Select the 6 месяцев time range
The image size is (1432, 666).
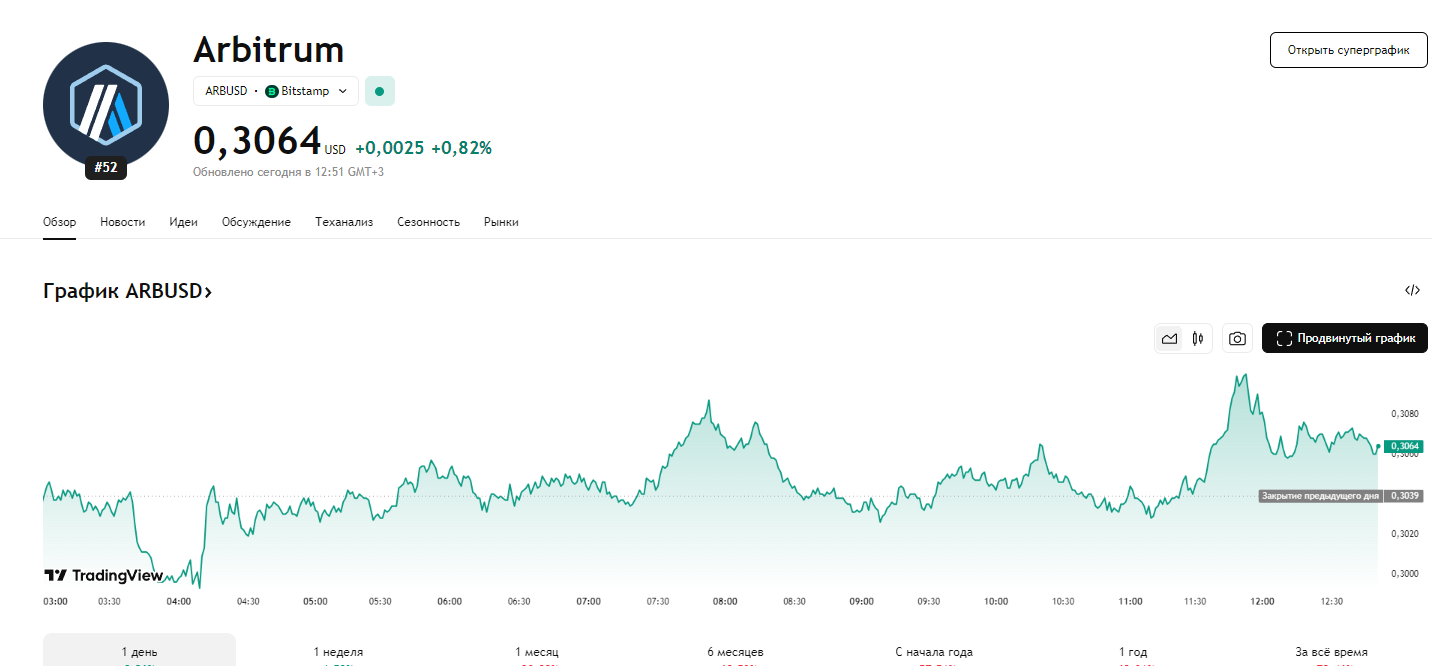coord(735,652)
